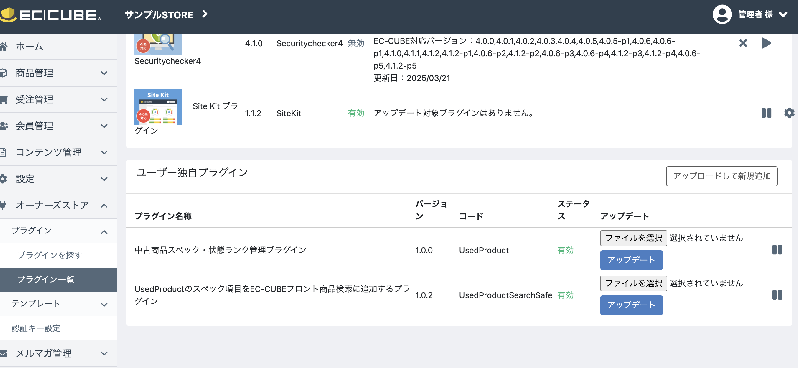Image resolution: width=798 pixels, height=368 pixels.
Task: Click the Site Kit plugin thumbnail
Action: click(158, 107)
